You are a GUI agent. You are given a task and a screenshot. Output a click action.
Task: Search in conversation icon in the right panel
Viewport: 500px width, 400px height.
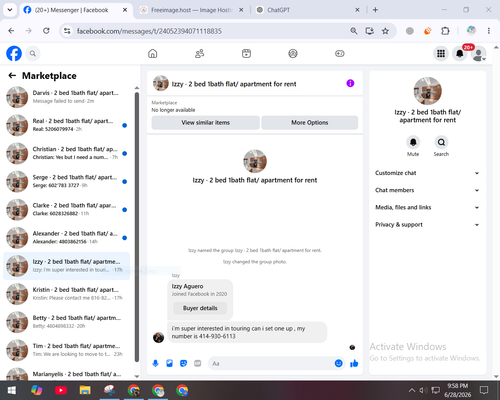[441, 142]
